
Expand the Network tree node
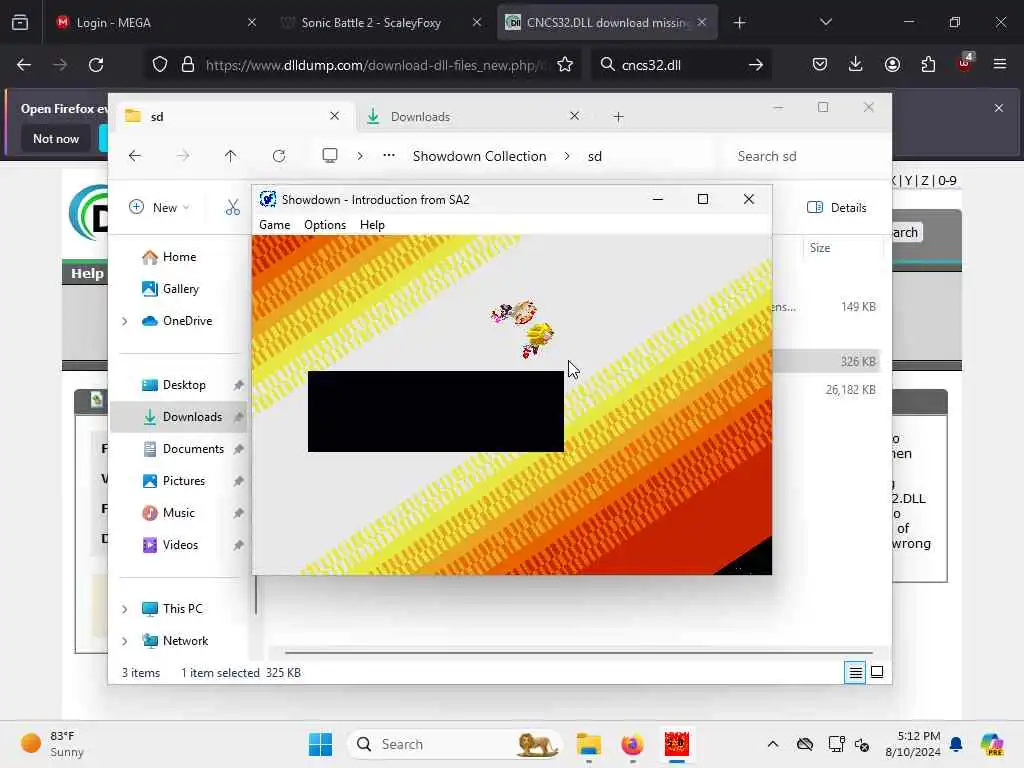click(x=125, y=641)
